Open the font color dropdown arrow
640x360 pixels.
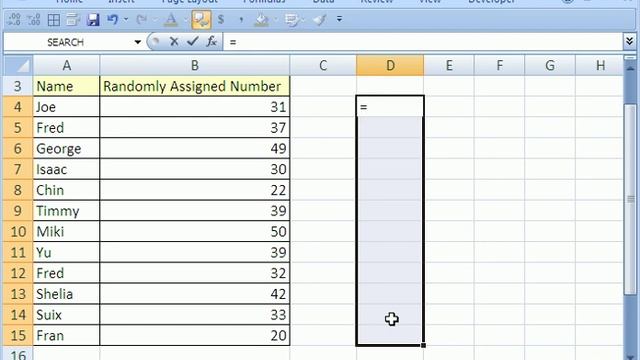(185, 19)
